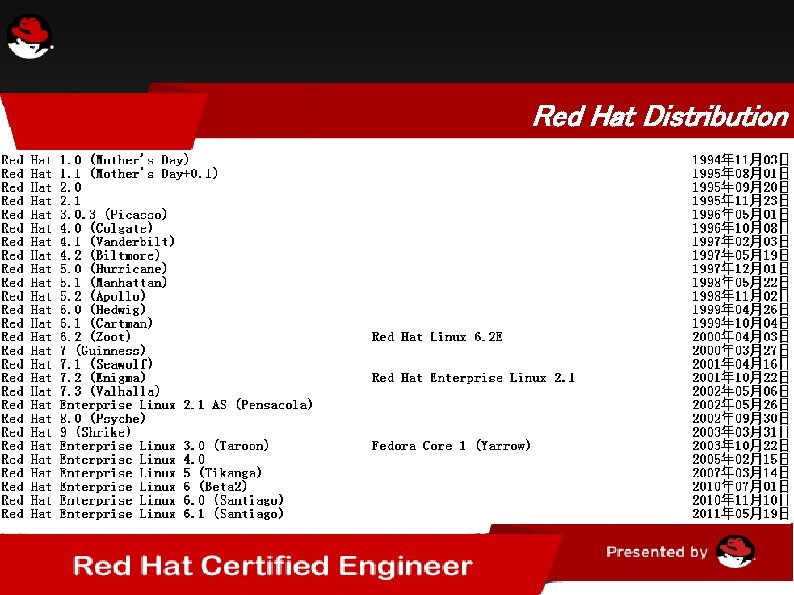Select the Red Hat 3.0.3 (Picasso) row

click(84, 215)
